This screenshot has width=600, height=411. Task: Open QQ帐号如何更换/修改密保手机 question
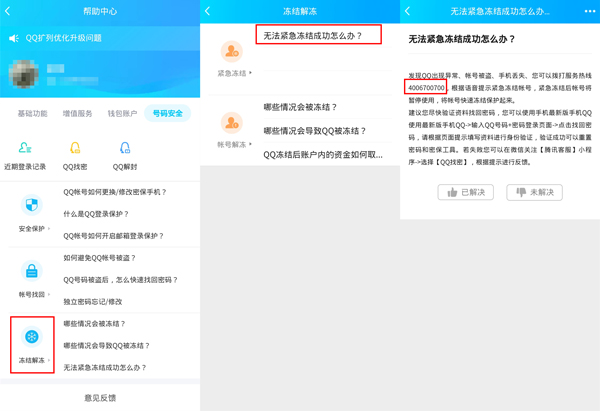[x=115, y=192]
